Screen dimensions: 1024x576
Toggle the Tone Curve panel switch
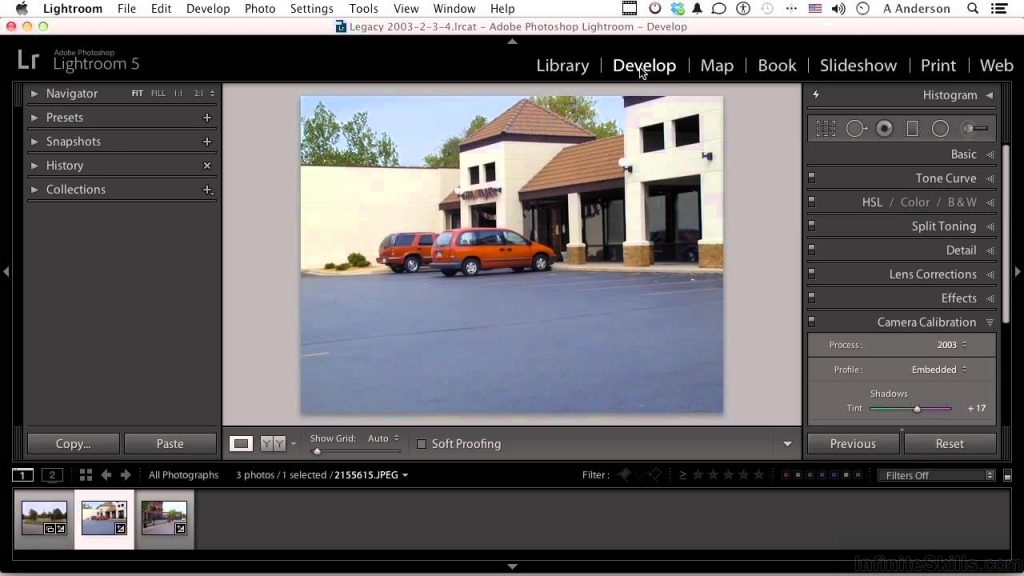click(812, 178)
